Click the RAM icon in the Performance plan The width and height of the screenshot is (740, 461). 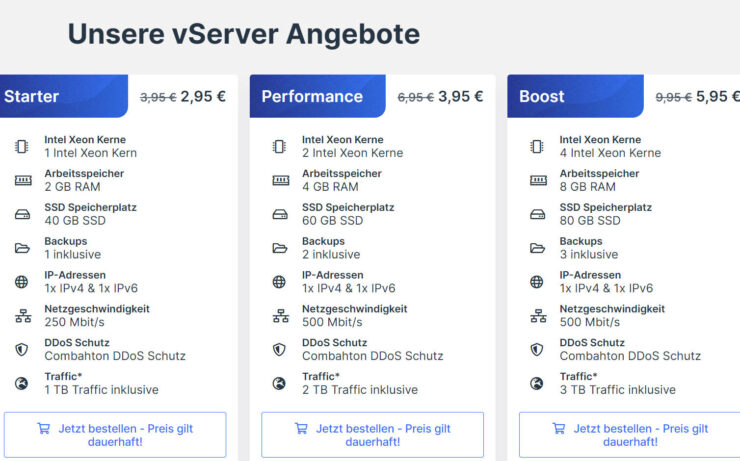(x=280, y=180)
